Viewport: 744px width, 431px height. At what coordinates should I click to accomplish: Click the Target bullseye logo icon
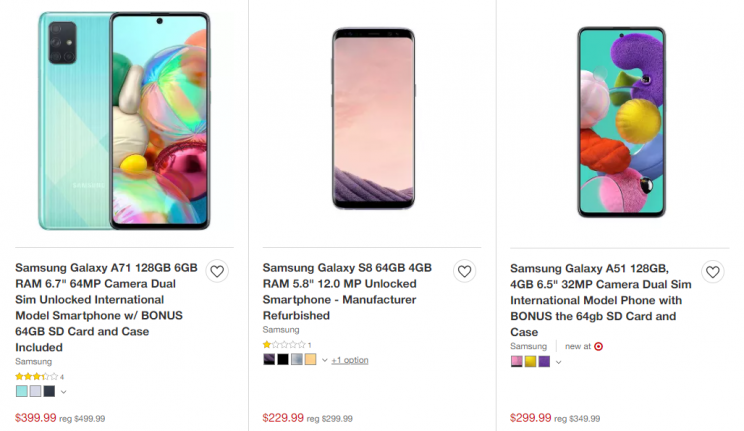click(x=599, y=347)
